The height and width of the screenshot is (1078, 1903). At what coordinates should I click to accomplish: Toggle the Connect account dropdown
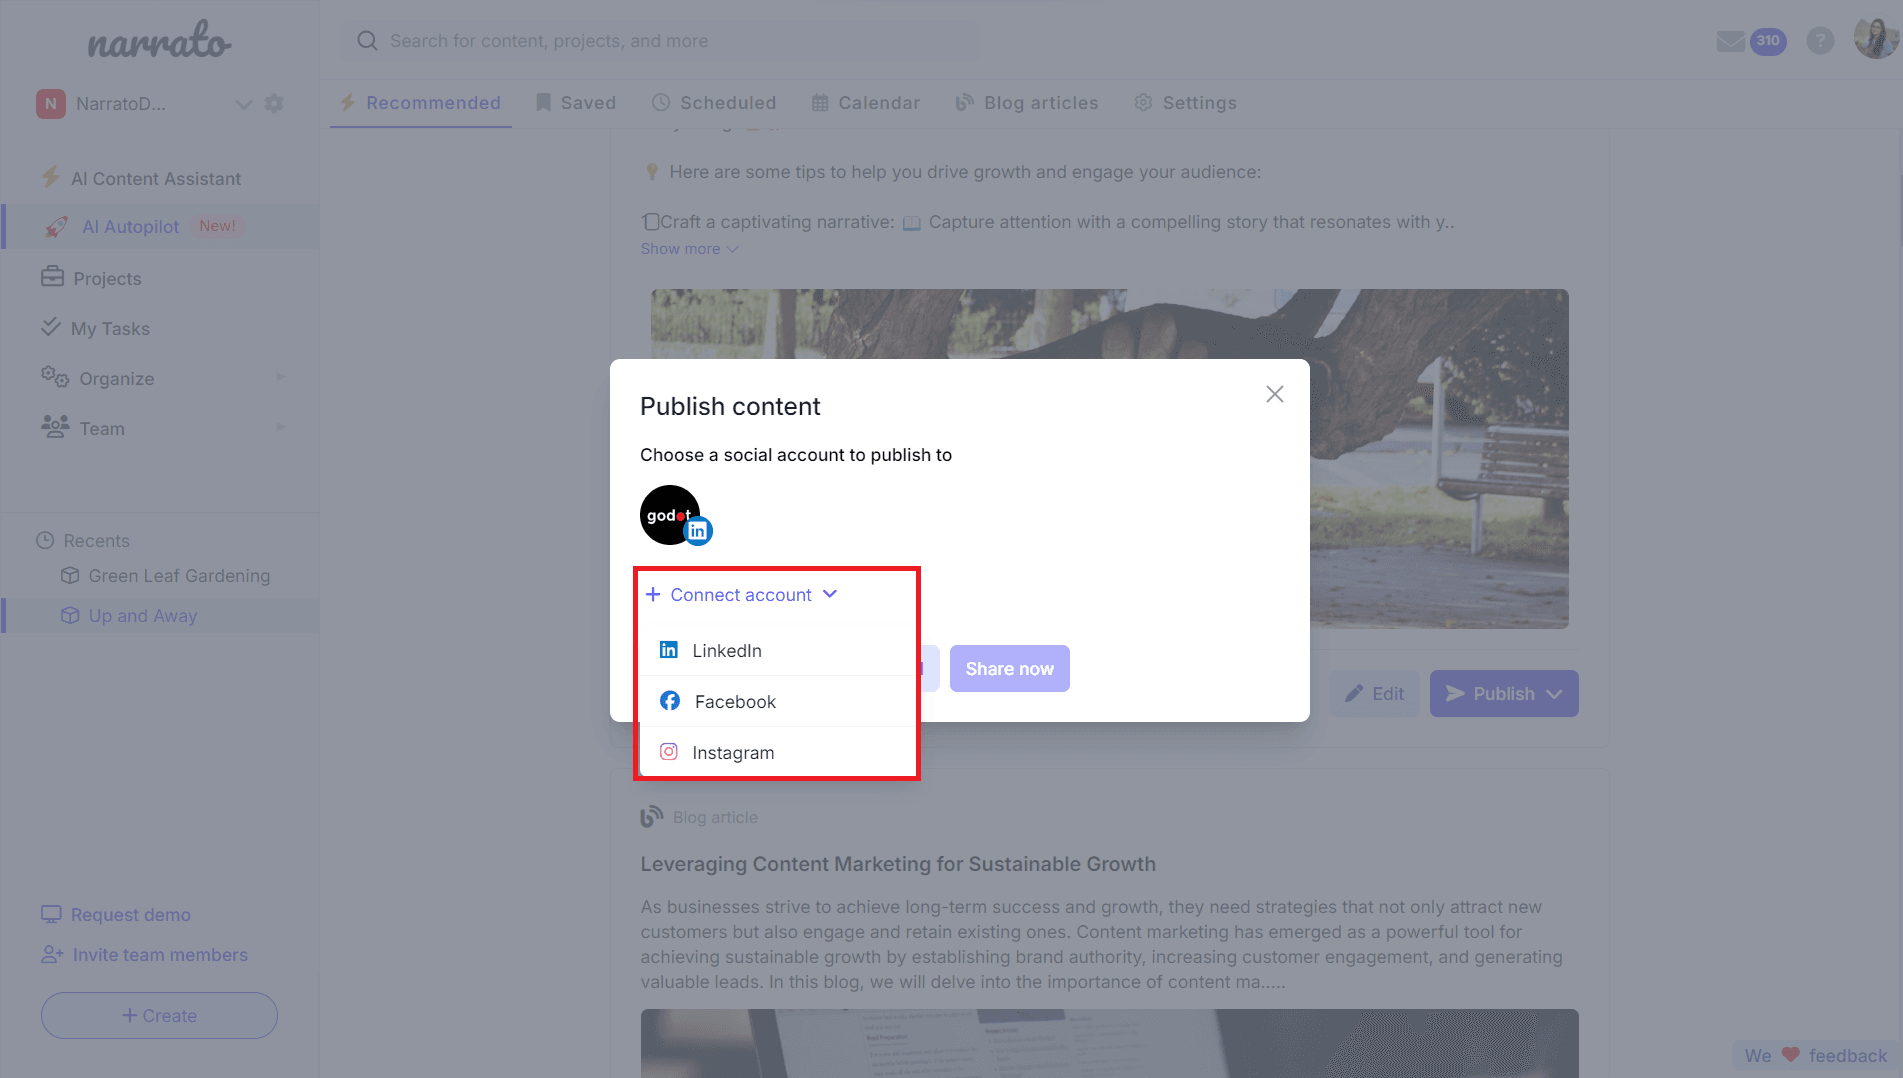pos(741,595)
